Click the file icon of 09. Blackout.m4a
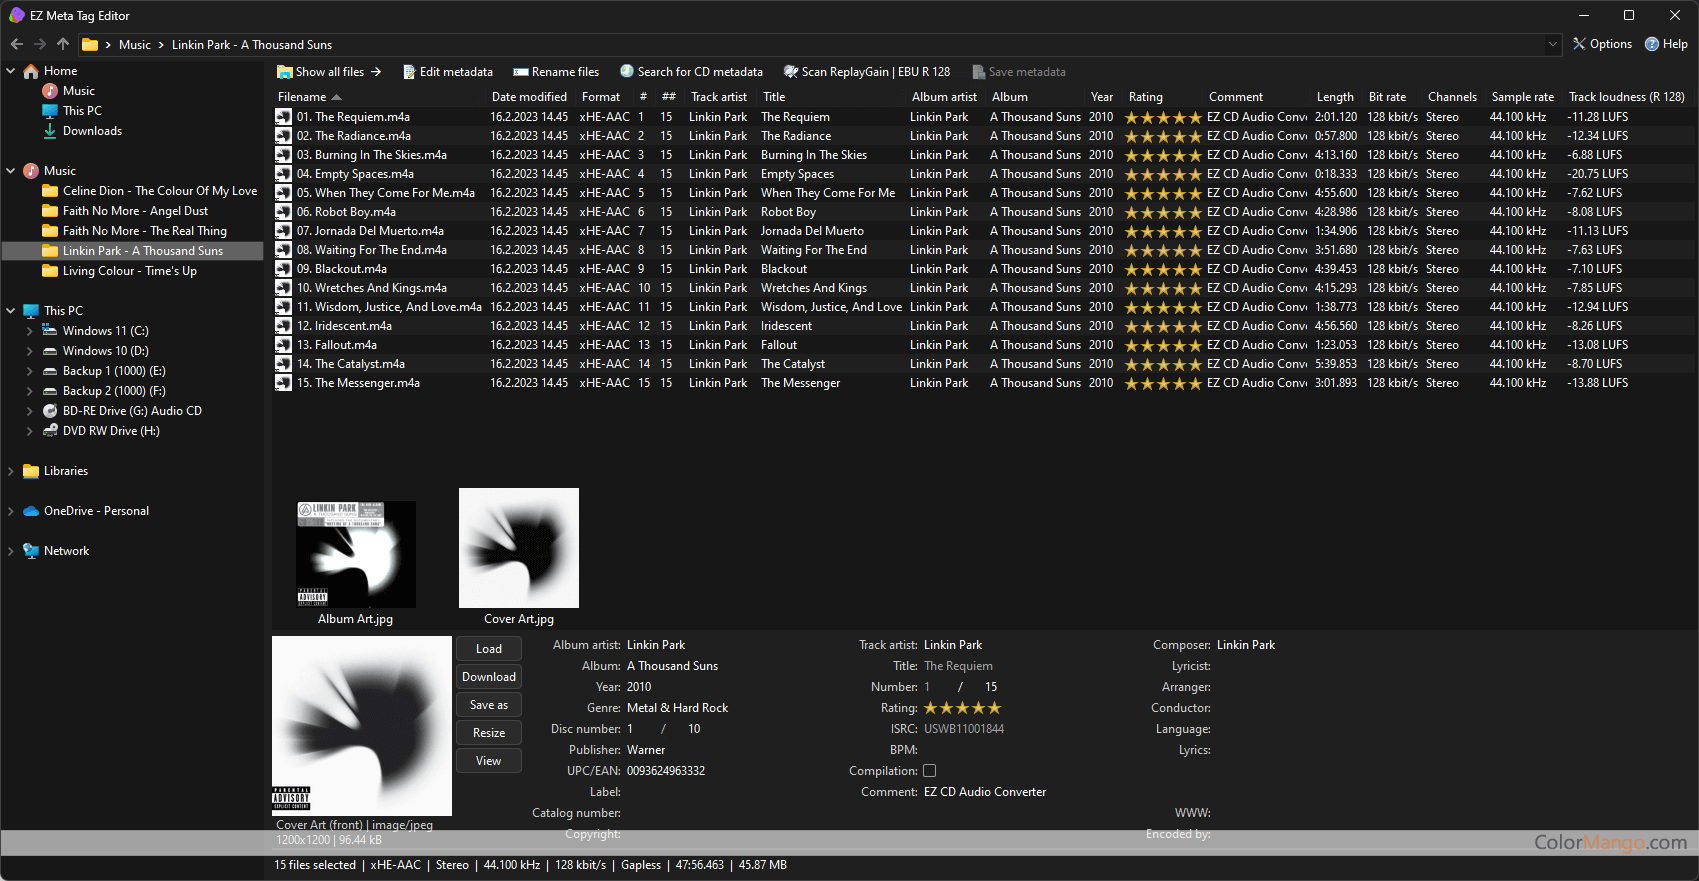 [284, 269]
